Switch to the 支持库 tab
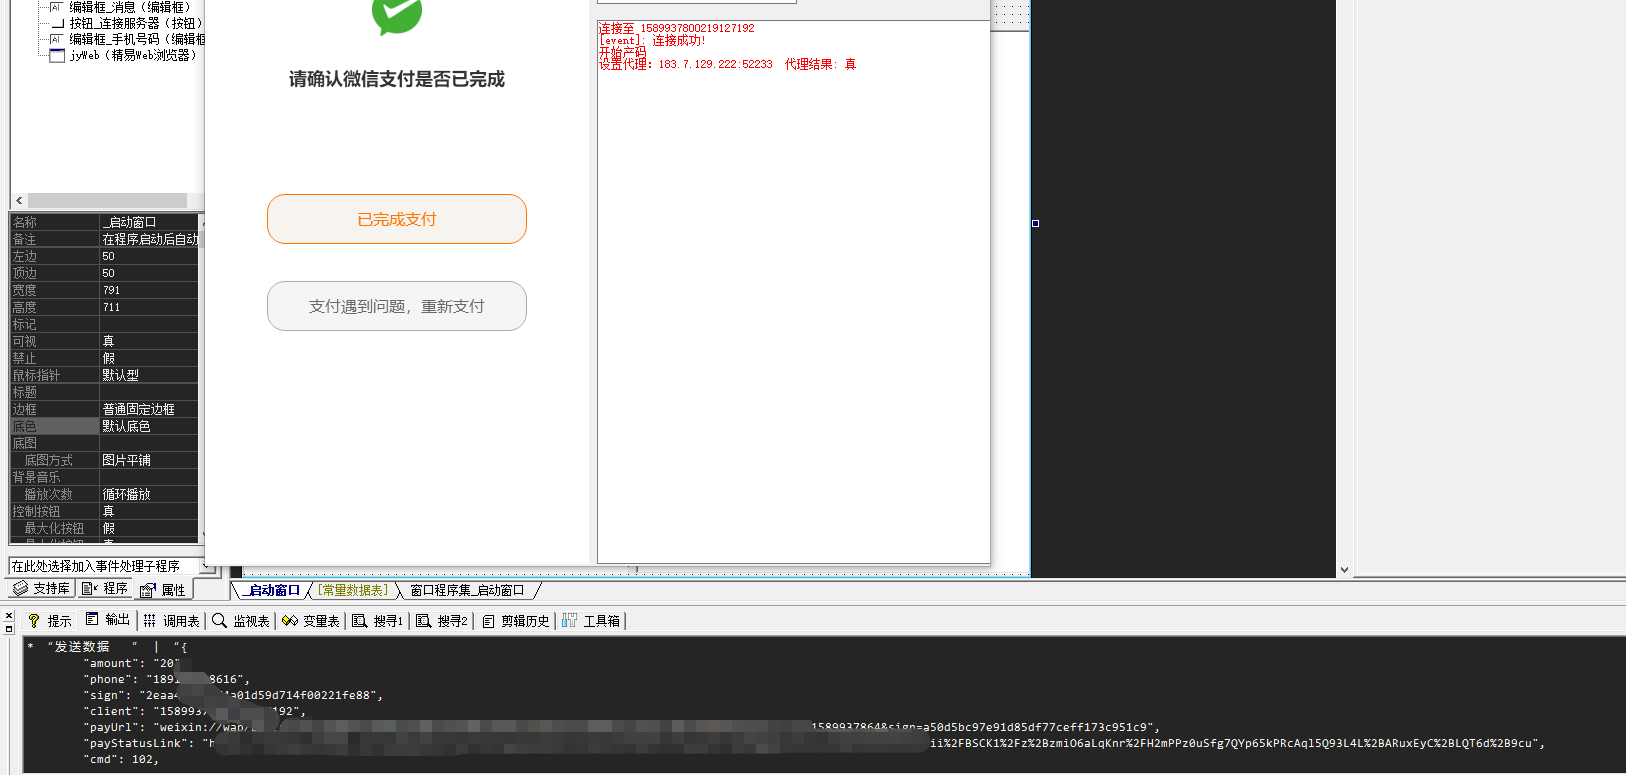Viewport: 1626px width, 775px height. [41, 589]
